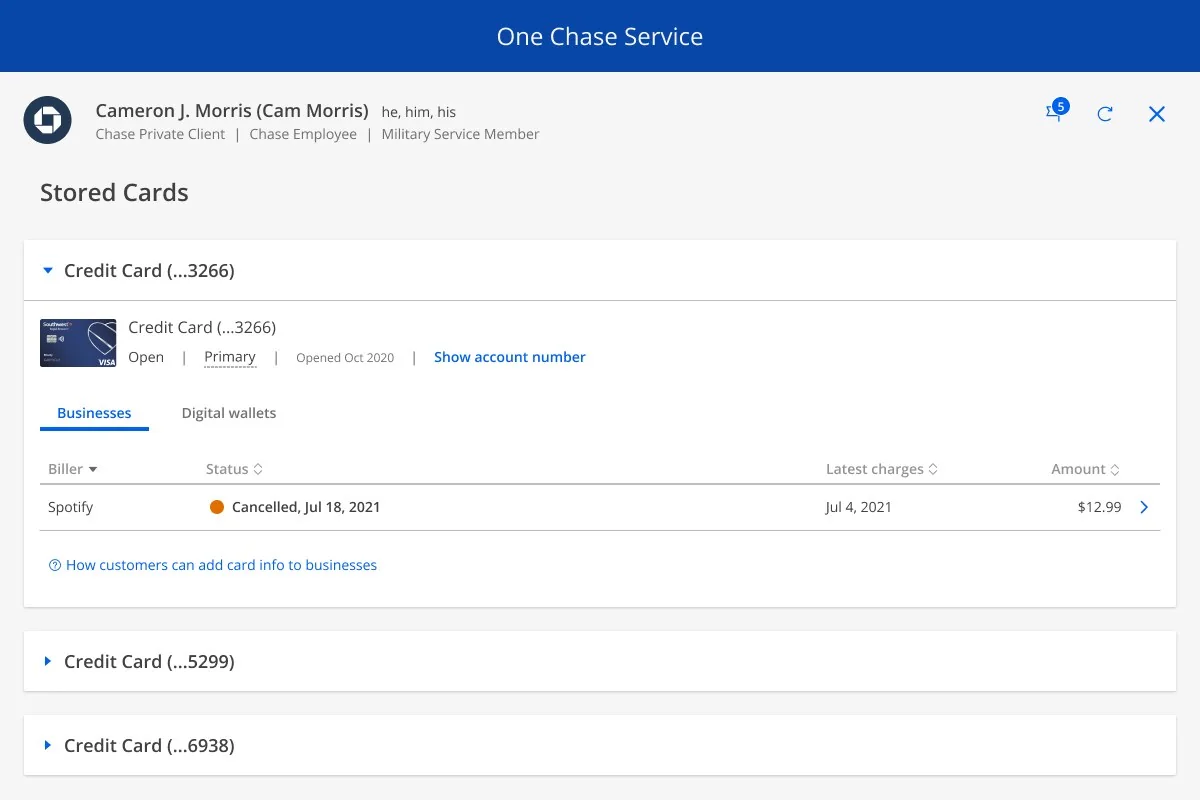Screen dimensions: 1200x800
Task: Switch to the Digital wallets tab
Action: pos(229,413)
